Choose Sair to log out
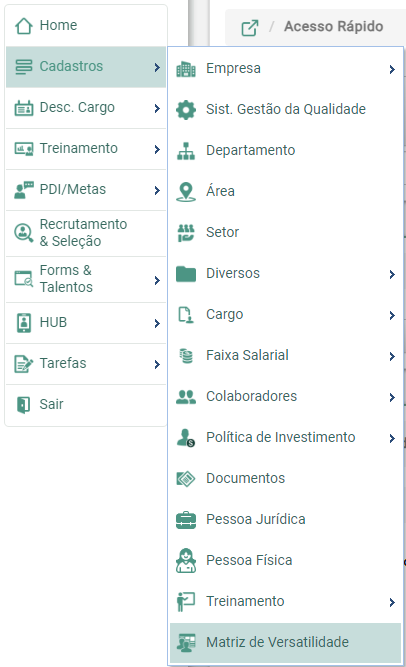Screen dimensions: 406x667 51,404
